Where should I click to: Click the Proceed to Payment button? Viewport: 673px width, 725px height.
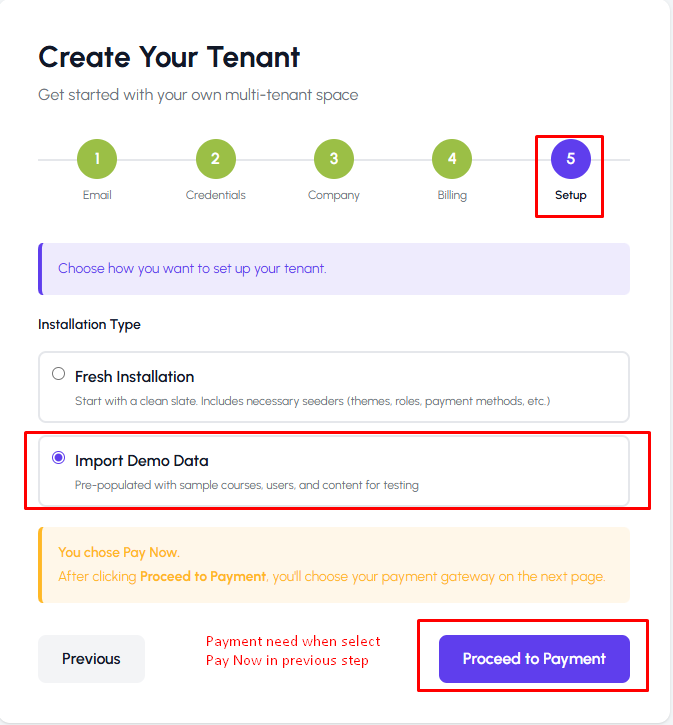[534, 659]
